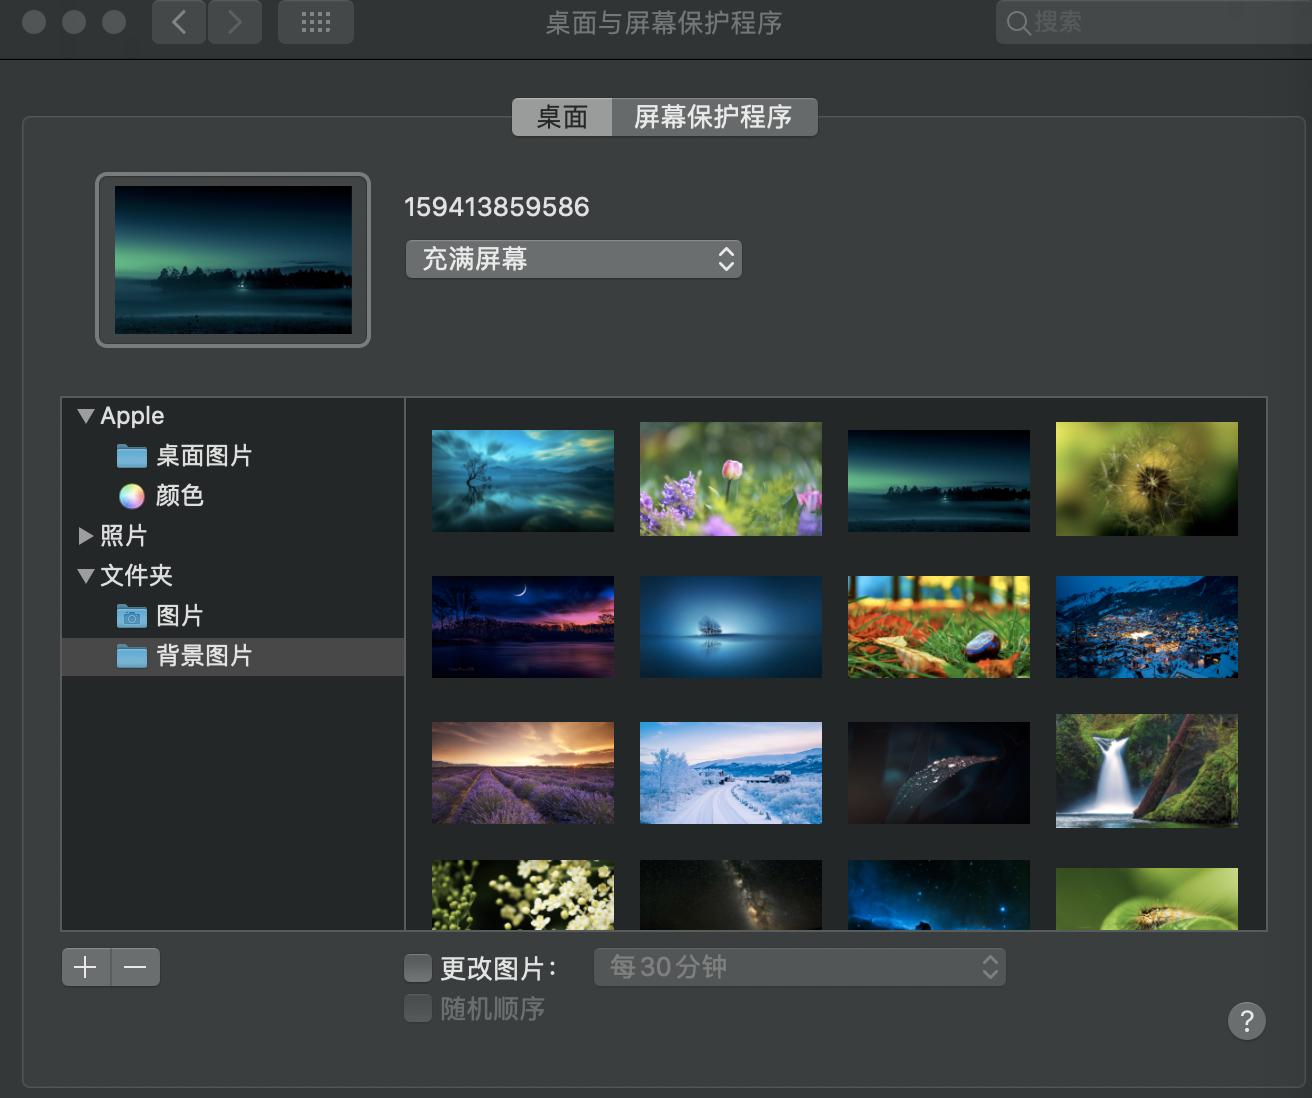
Task: Select the 桌面 tab
Action: [561, 117]
